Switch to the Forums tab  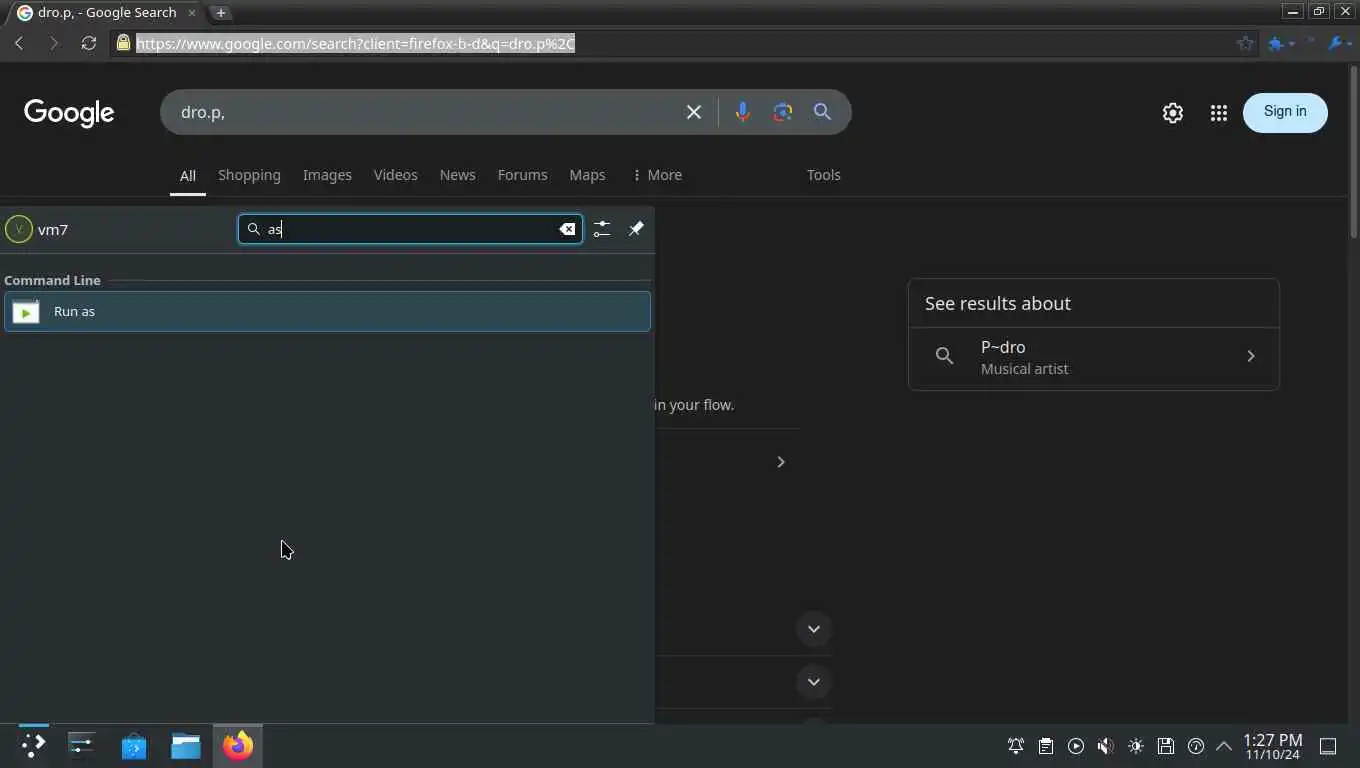pyautogui.click(x=522, y=175)
